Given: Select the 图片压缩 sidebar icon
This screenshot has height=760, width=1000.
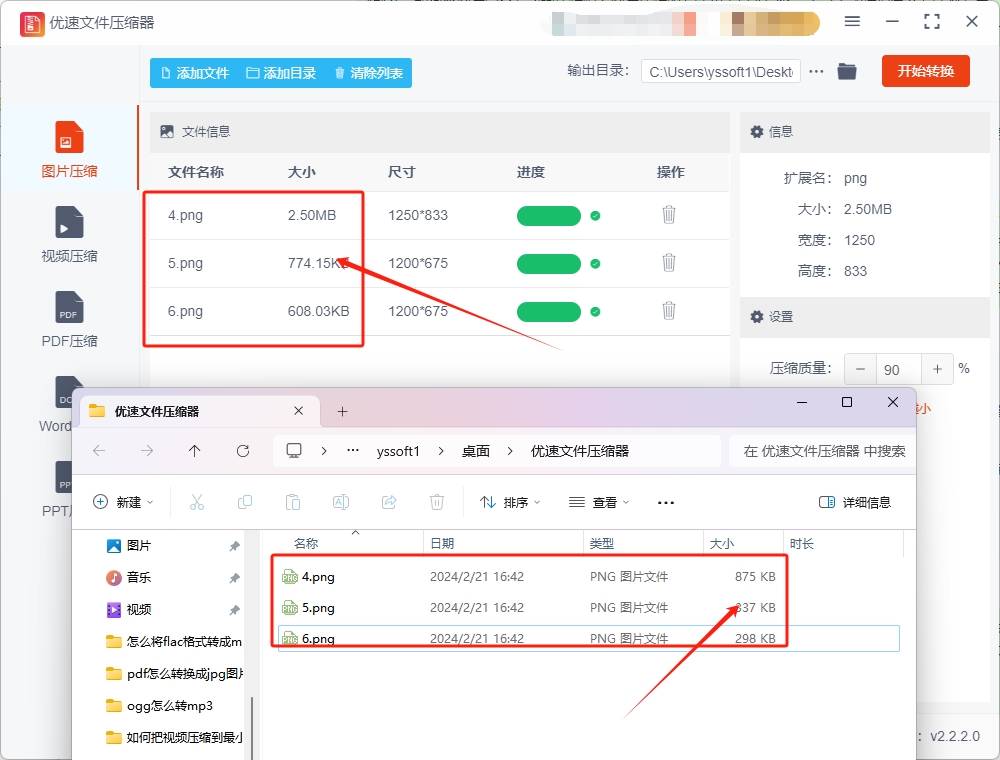Looking at the screenshot, I should [x=68, y=148].
